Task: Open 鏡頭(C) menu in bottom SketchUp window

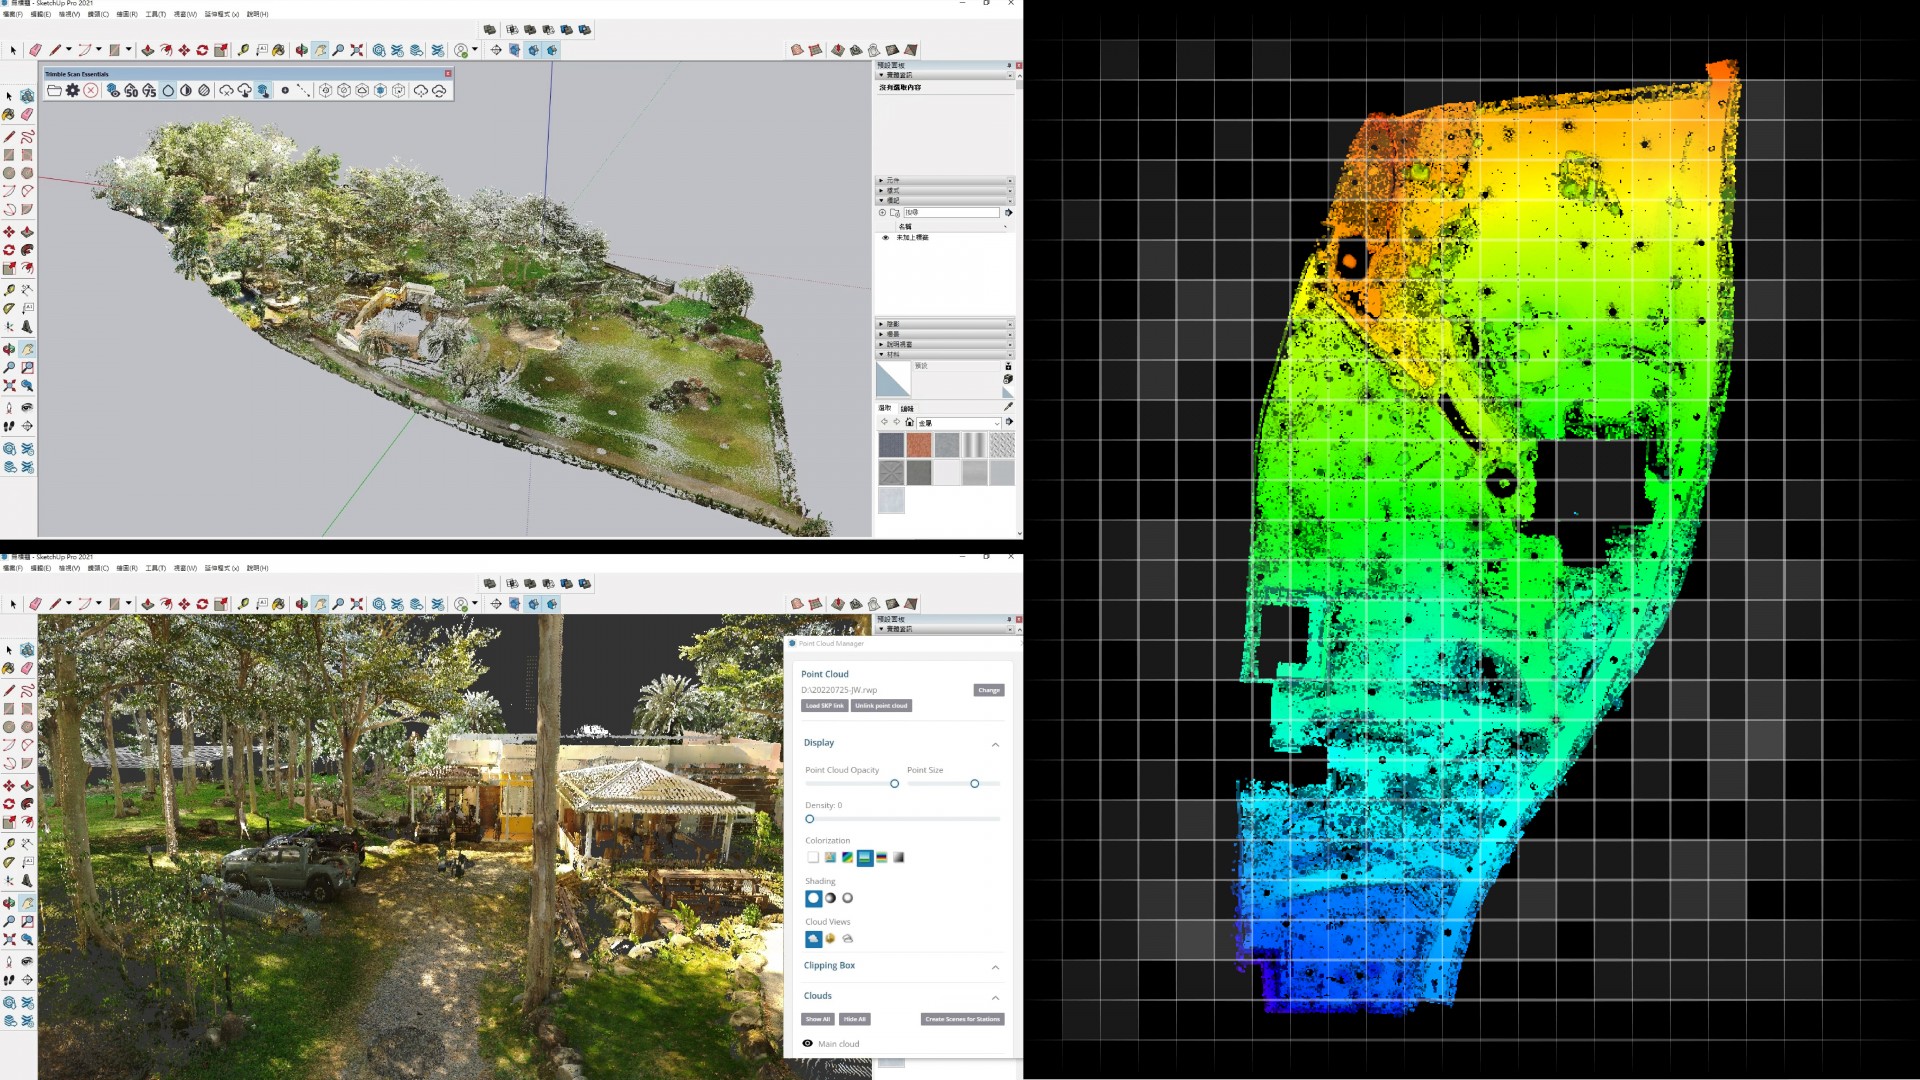Action: 98,568
